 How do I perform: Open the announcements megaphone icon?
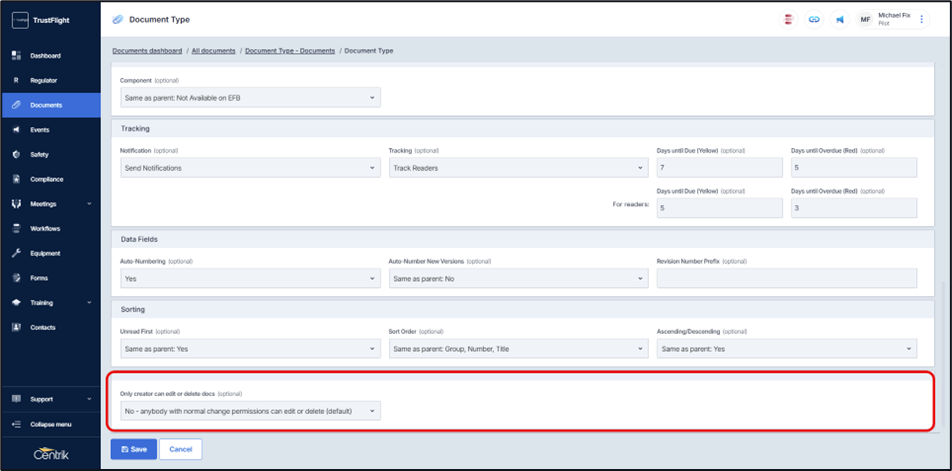click(x=840, y=20)
